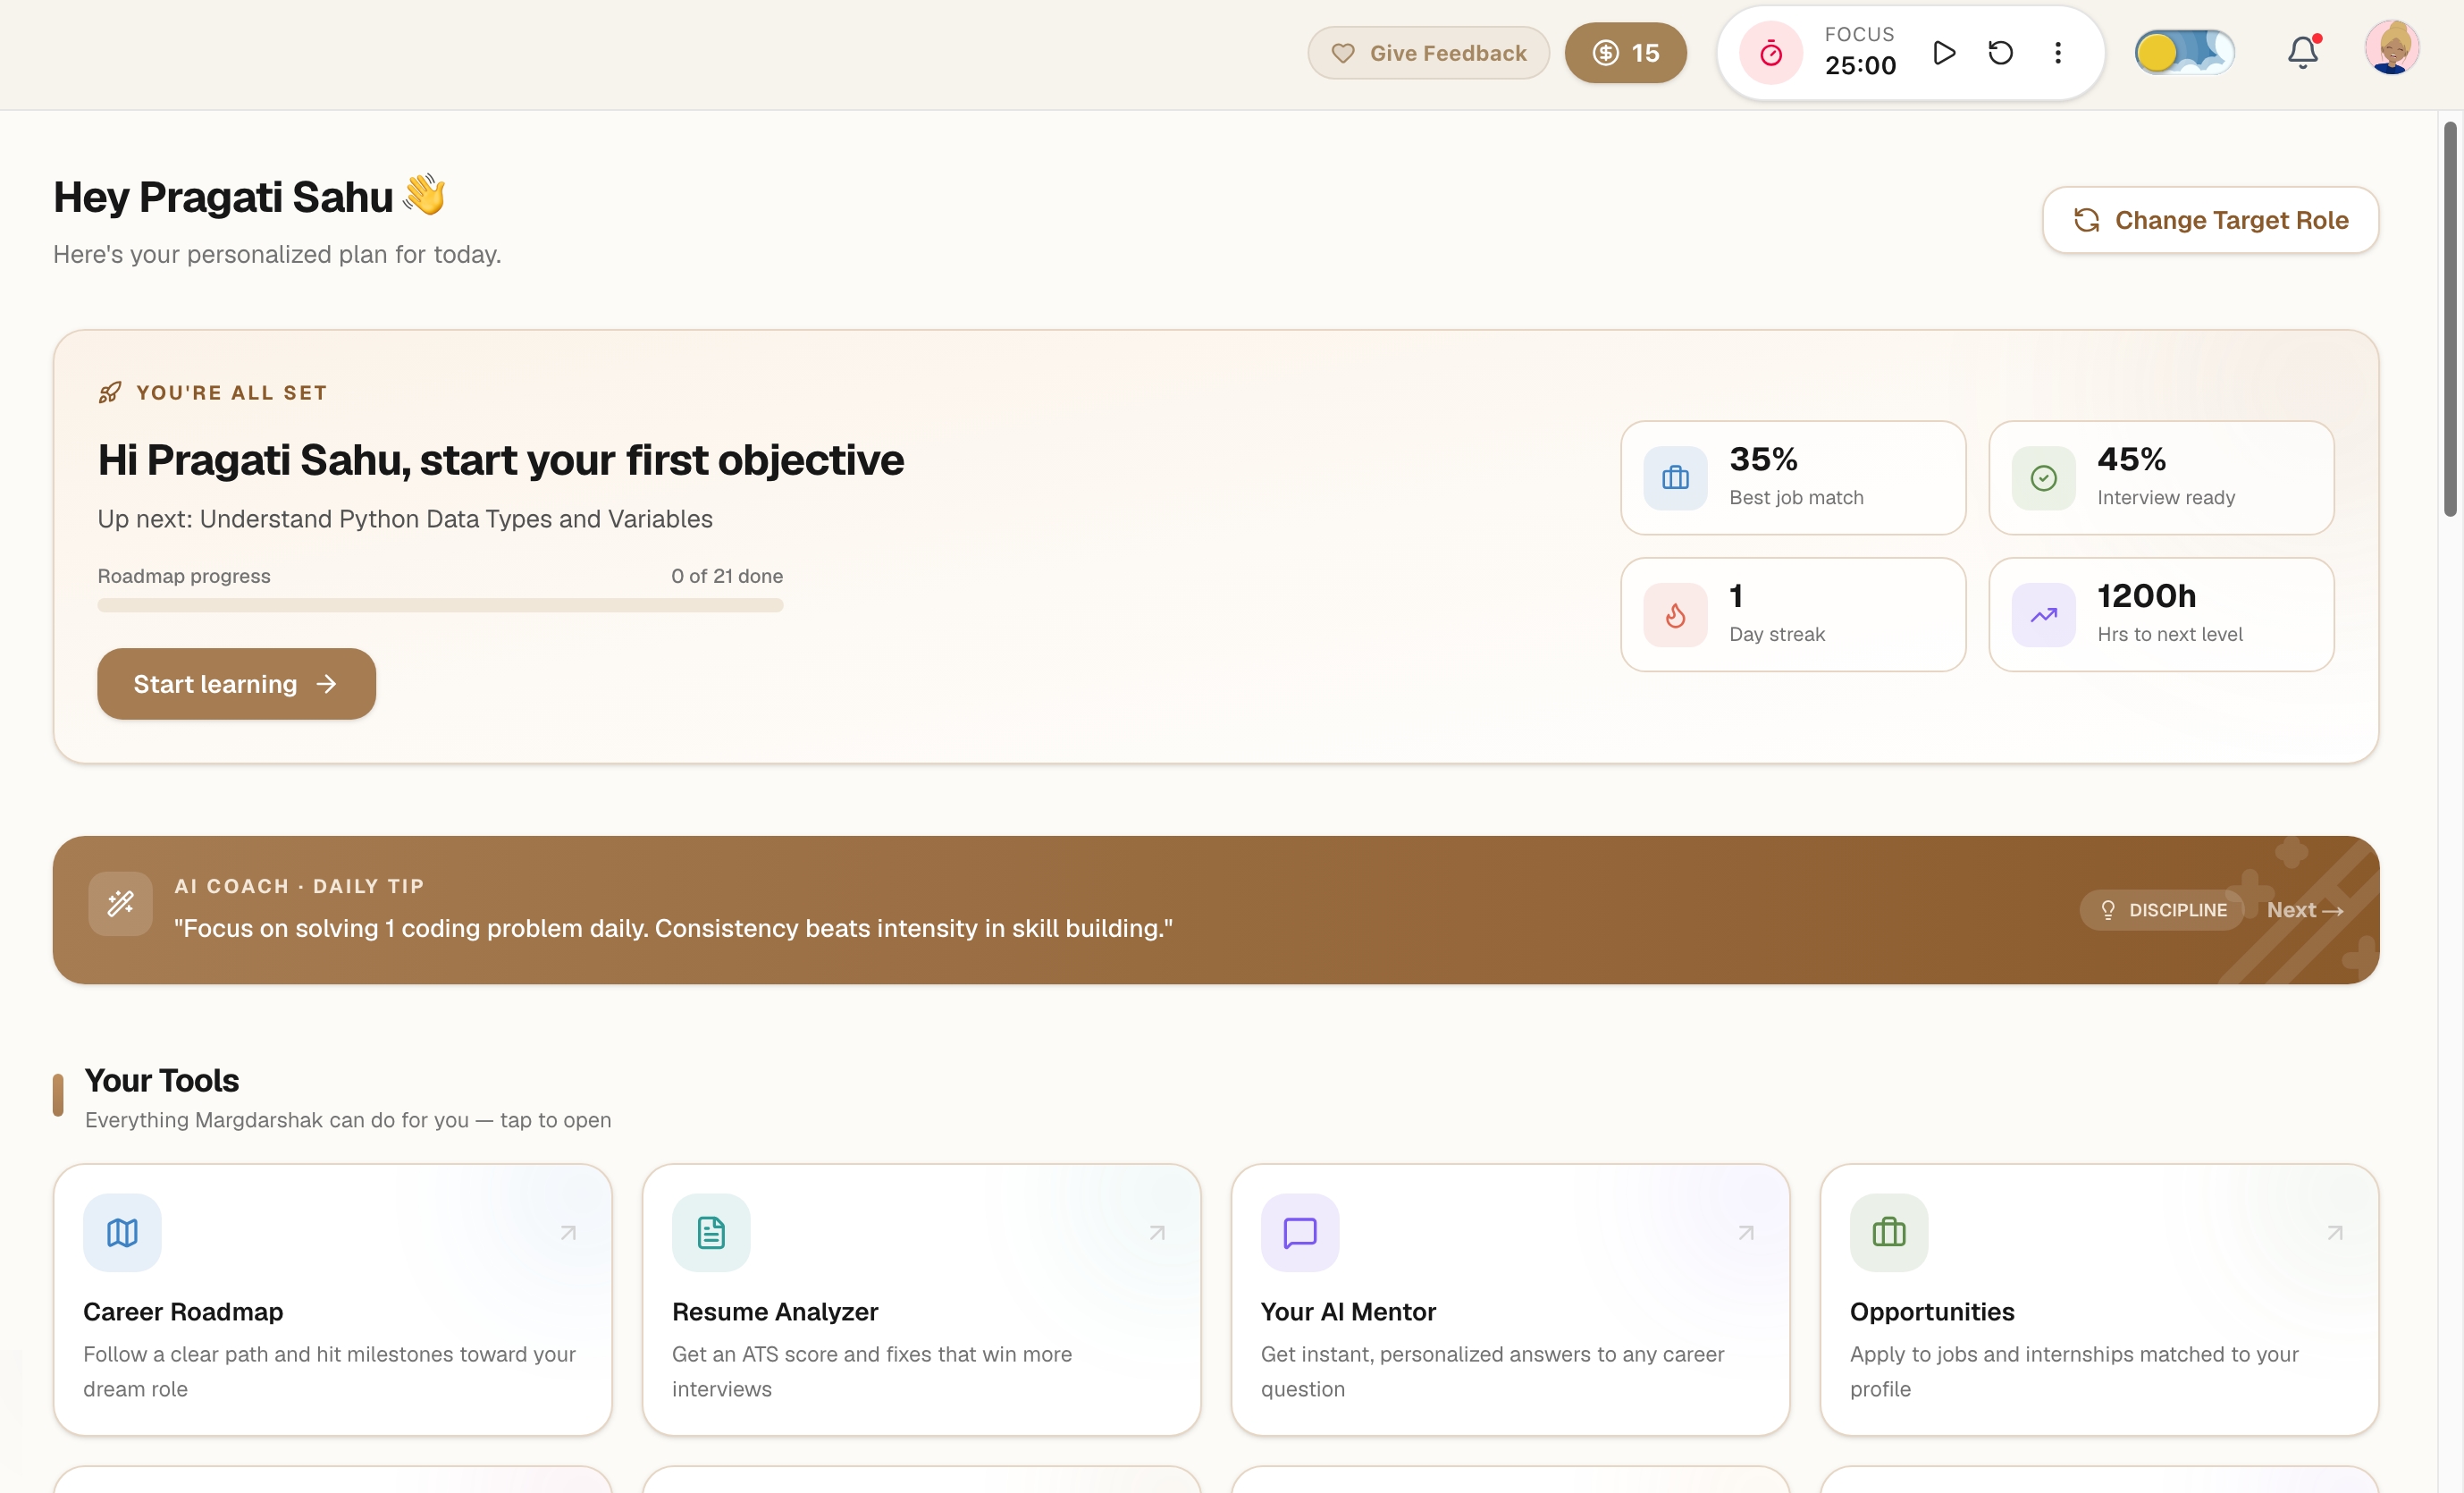Open focus timer three-dot options menu
The height and width of the screenshot is (1493, 2464).
tap(2057, 53)
